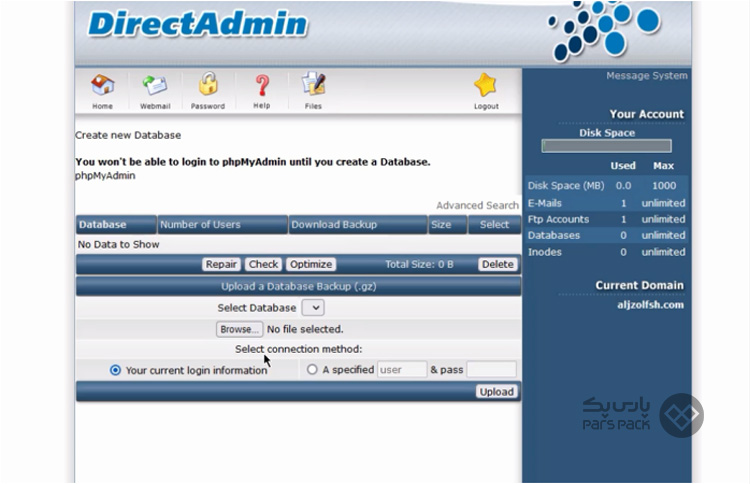Viewport: 750px width, 484px height.
Task: Click the 'Your Account' heading
Action: (x=646, y=114)
